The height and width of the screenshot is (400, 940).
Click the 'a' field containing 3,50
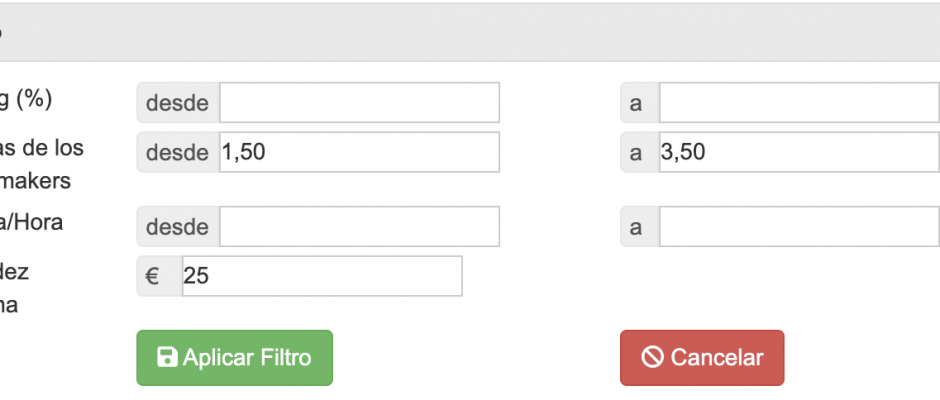point(799,152)
